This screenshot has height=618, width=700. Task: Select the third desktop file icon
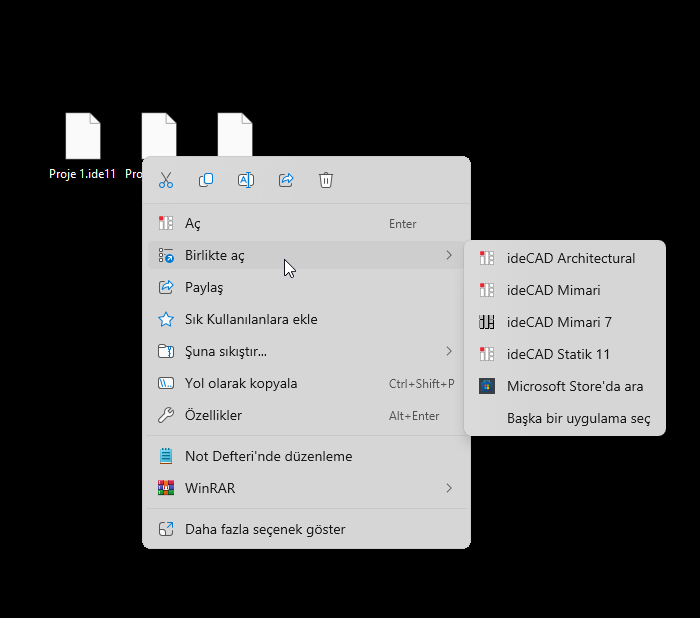pos(235,134)
